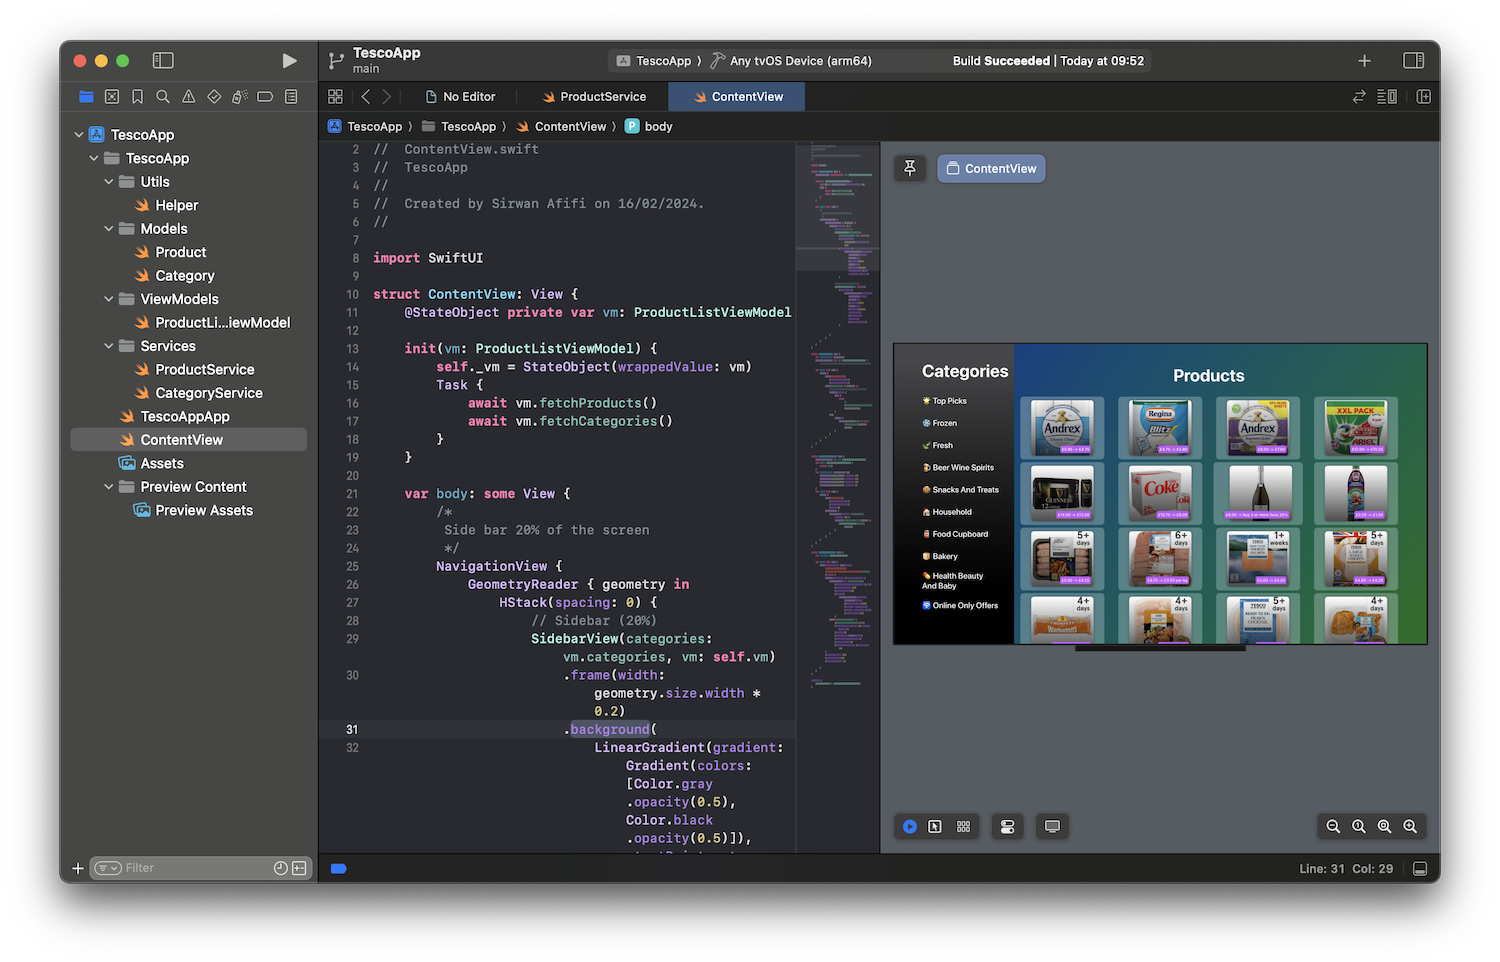
Task: Open the TescoApp main branch menu
Action: [x=375, y=61]
